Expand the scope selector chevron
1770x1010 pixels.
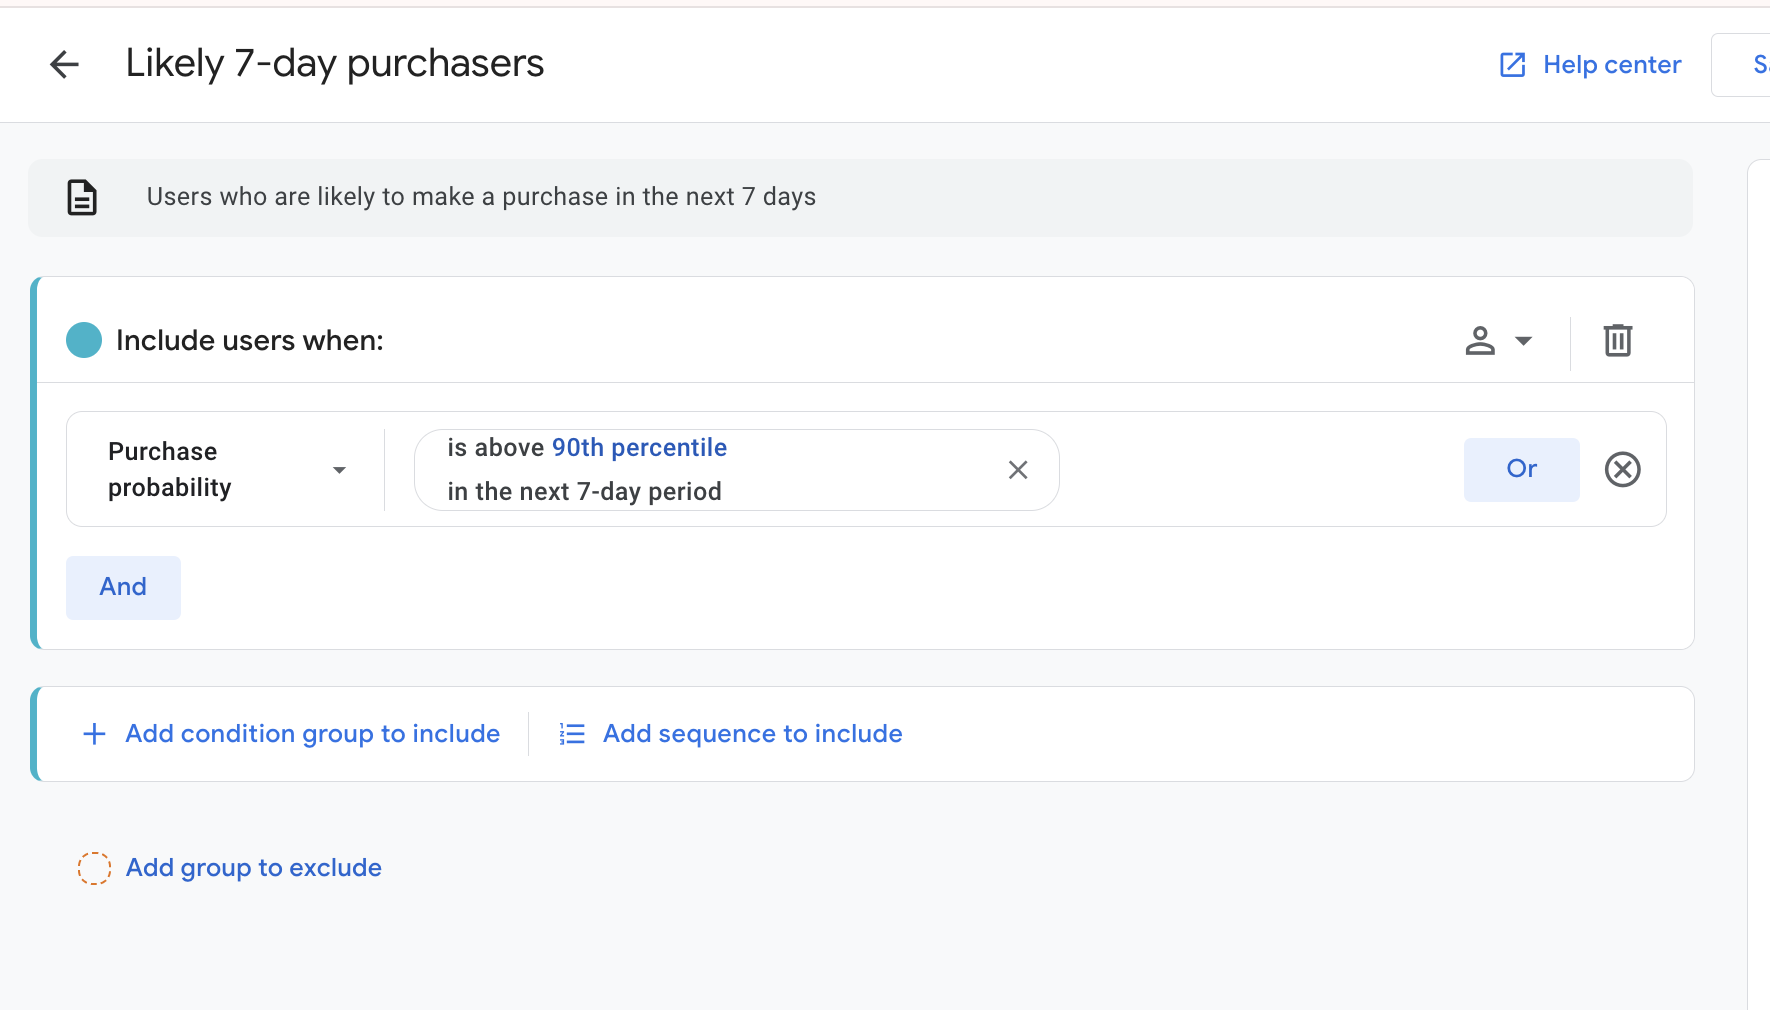[x=1523, y=341]
